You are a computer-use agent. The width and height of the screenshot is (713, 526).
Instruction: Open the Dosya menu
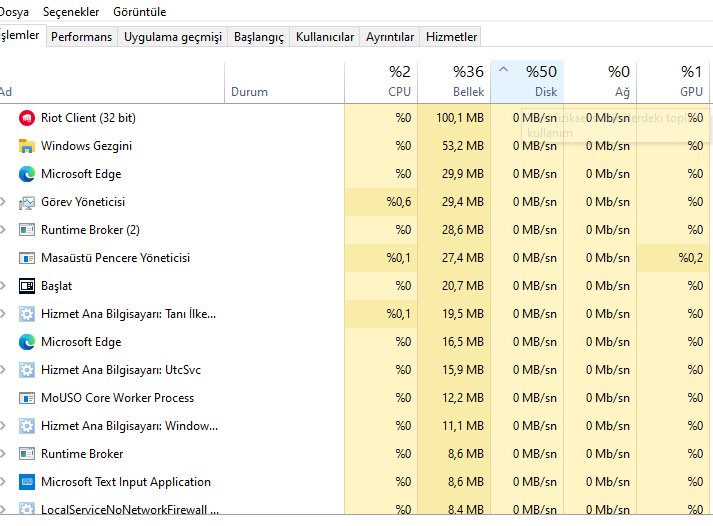point(14,12)
